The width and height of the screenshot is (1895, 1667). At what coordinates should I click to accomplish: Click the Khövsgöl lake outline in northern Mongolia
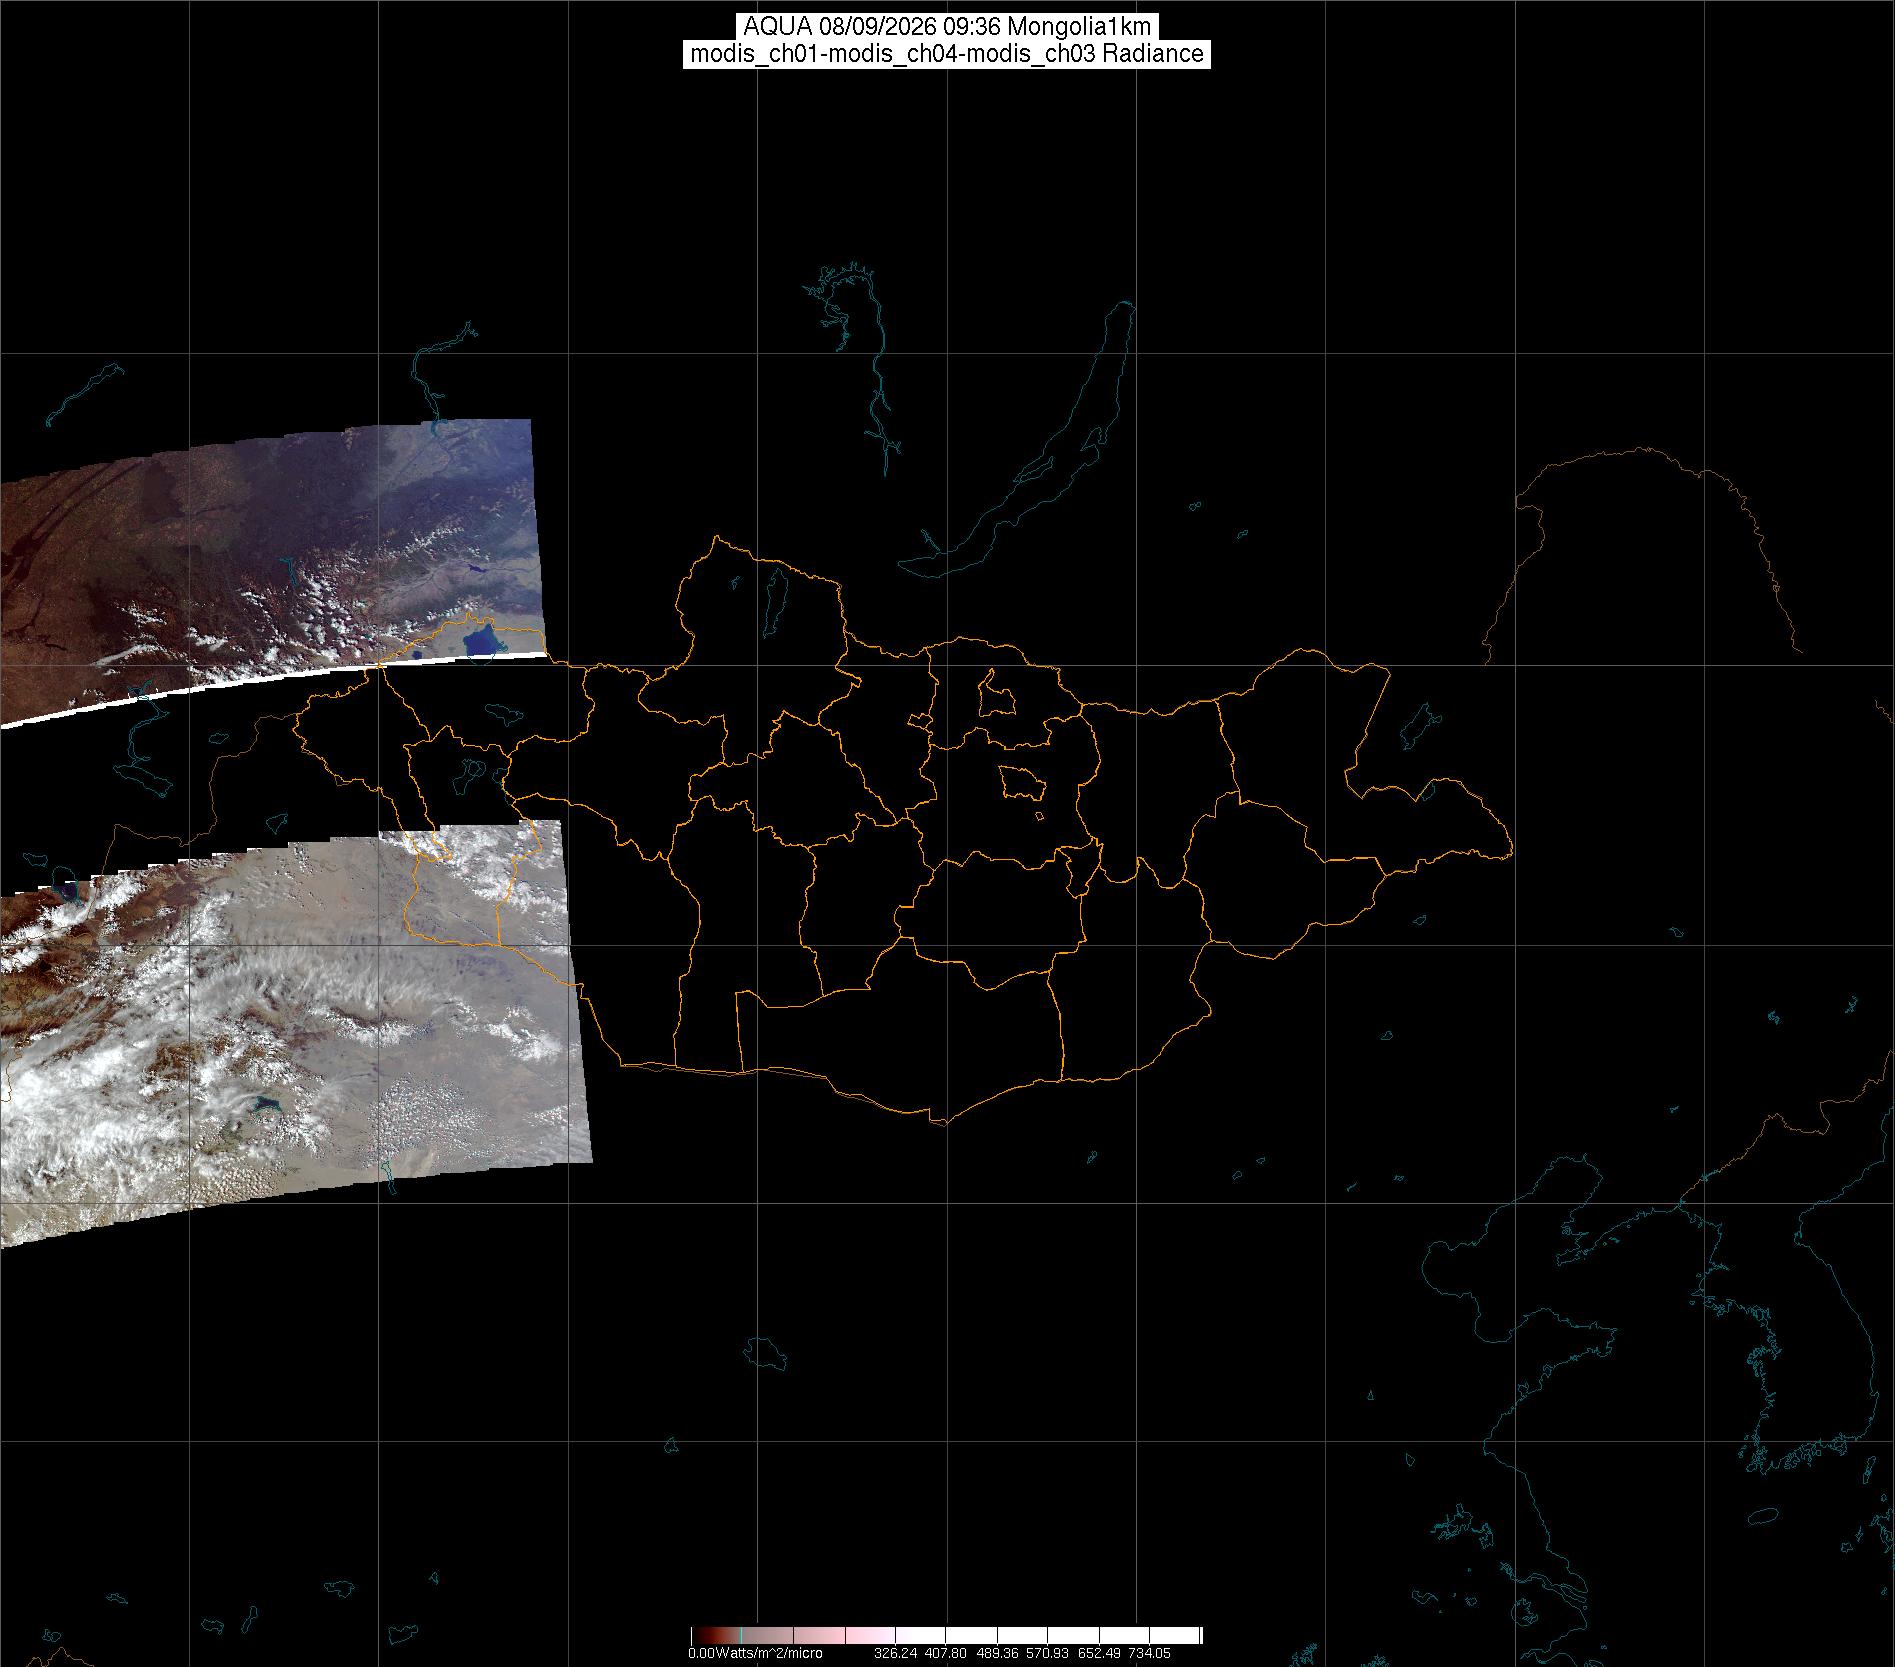[x=774, y=597]
